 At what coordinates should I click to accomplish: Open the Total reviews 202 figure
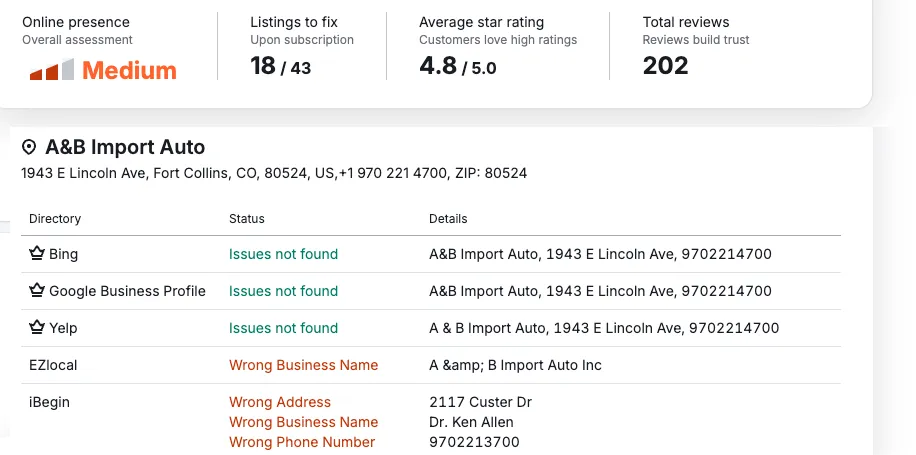coord(665,66)
